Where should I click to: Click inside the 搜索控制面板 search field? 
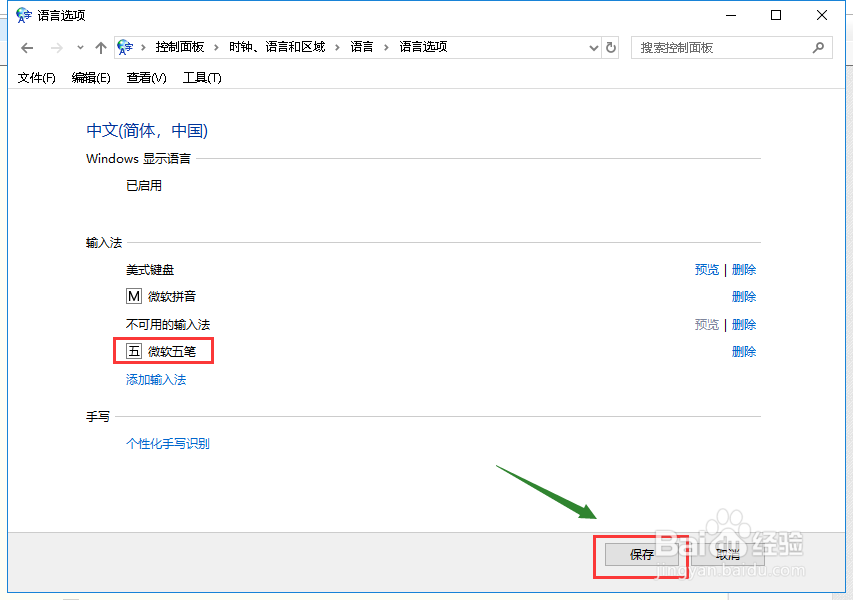pyautogui.click(x=720, y=47)
